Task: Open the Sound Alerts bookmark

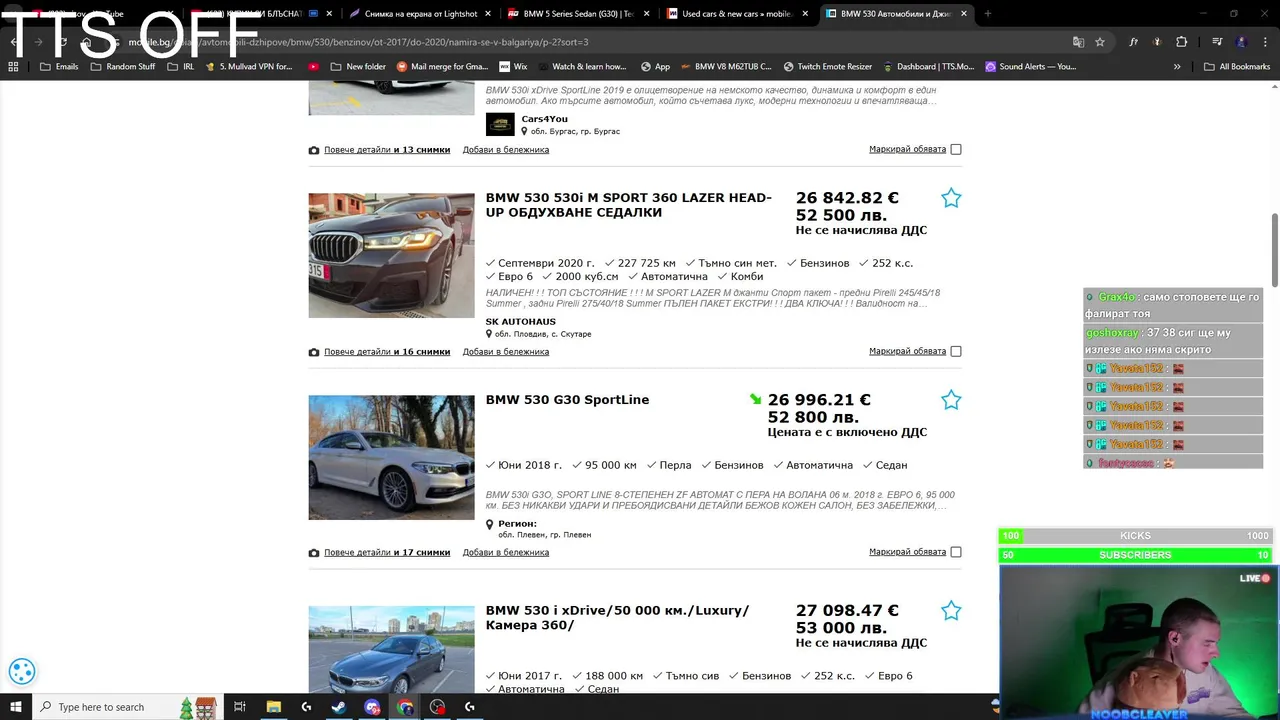Action: click(x=1030, y=67)
